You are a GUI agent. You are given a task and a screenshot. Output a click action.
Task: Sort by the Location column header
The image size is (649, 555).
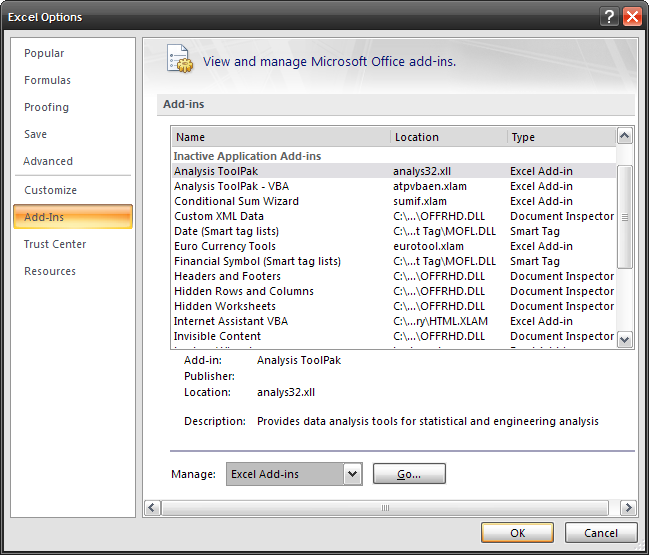tap(449, 137)
